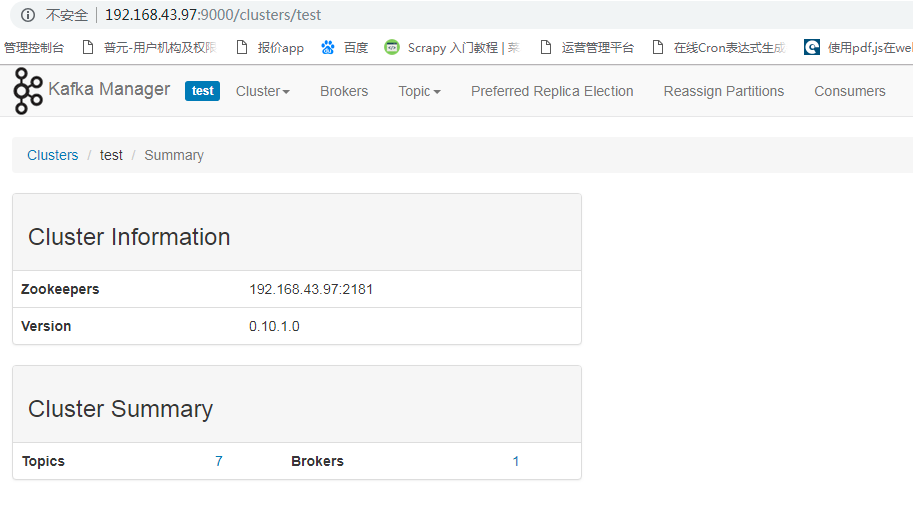Open the 百度 bookmark
913x518 pixels.
pos(345,48)
